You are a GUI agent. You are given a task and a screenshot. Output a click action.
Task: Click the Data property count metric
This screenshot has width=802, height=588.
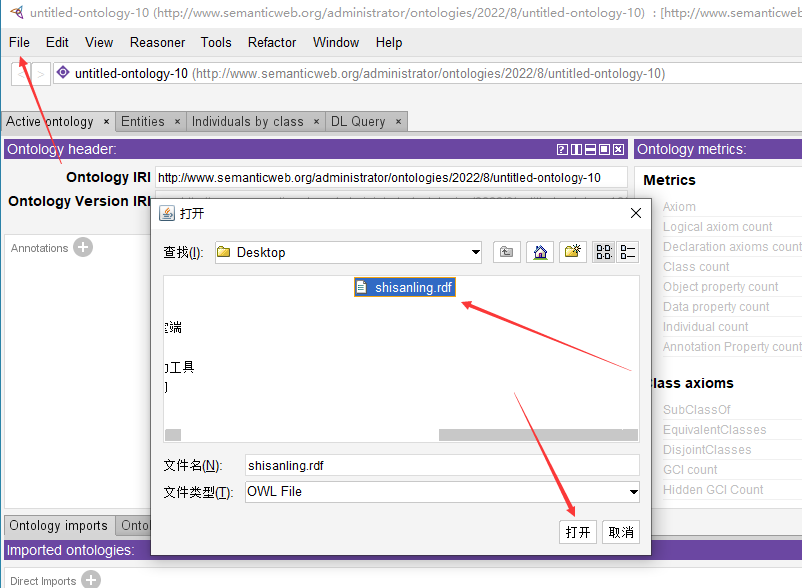pos(716,306)
